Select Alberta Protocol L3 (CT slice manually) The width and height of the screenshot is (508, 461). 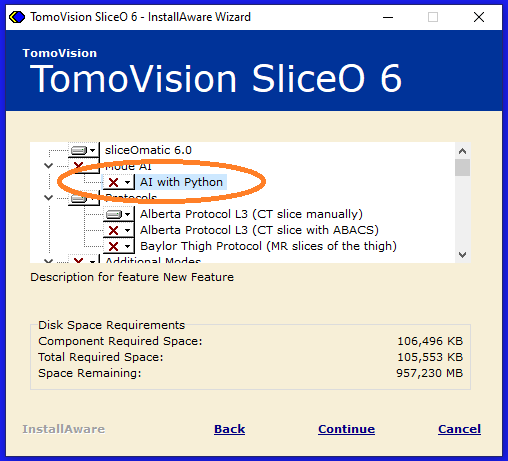click(x=251, y=214)
